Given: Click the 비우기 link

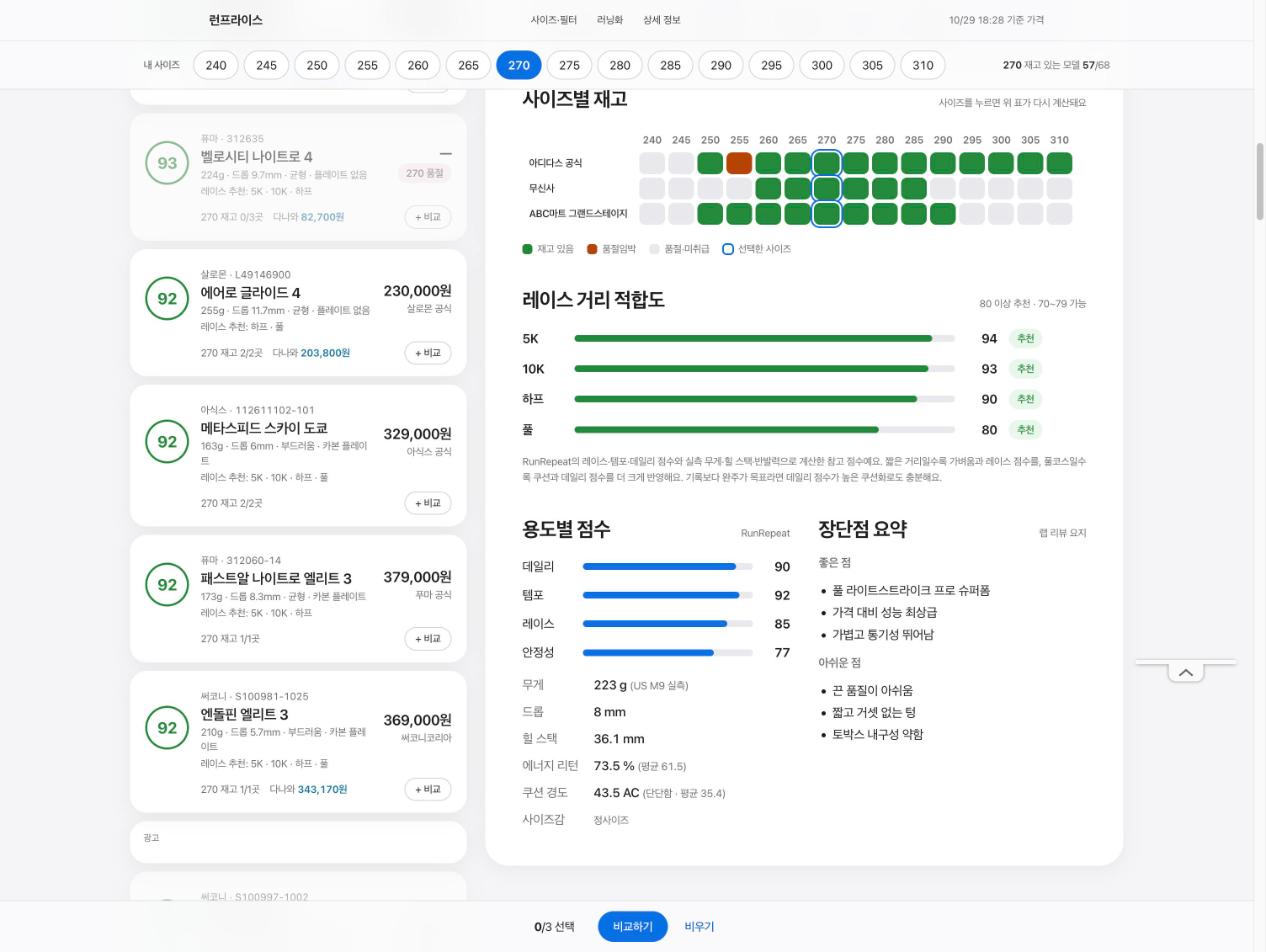Looking at the screenshot, I should click(699, 927).
